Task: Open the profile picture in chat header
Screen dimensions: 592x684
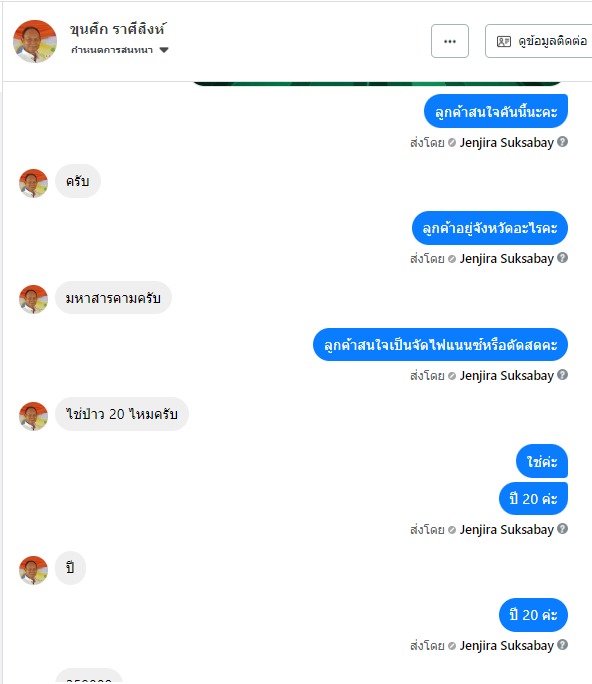Action: tap(35, 41)
